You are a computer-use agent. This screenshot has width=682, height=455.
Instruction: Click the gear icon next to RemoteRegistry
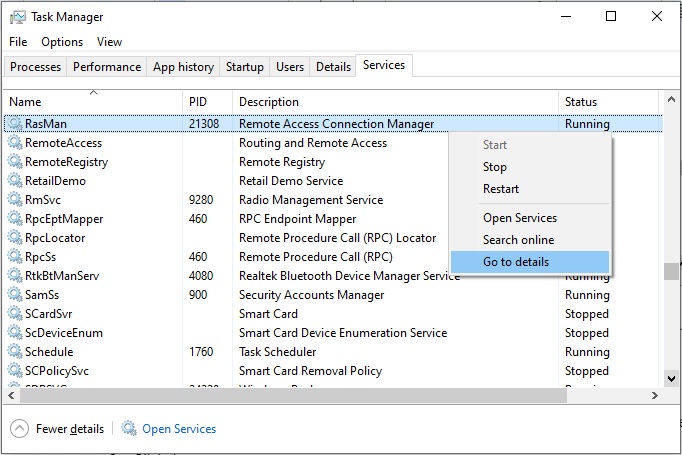coord(15,161)
